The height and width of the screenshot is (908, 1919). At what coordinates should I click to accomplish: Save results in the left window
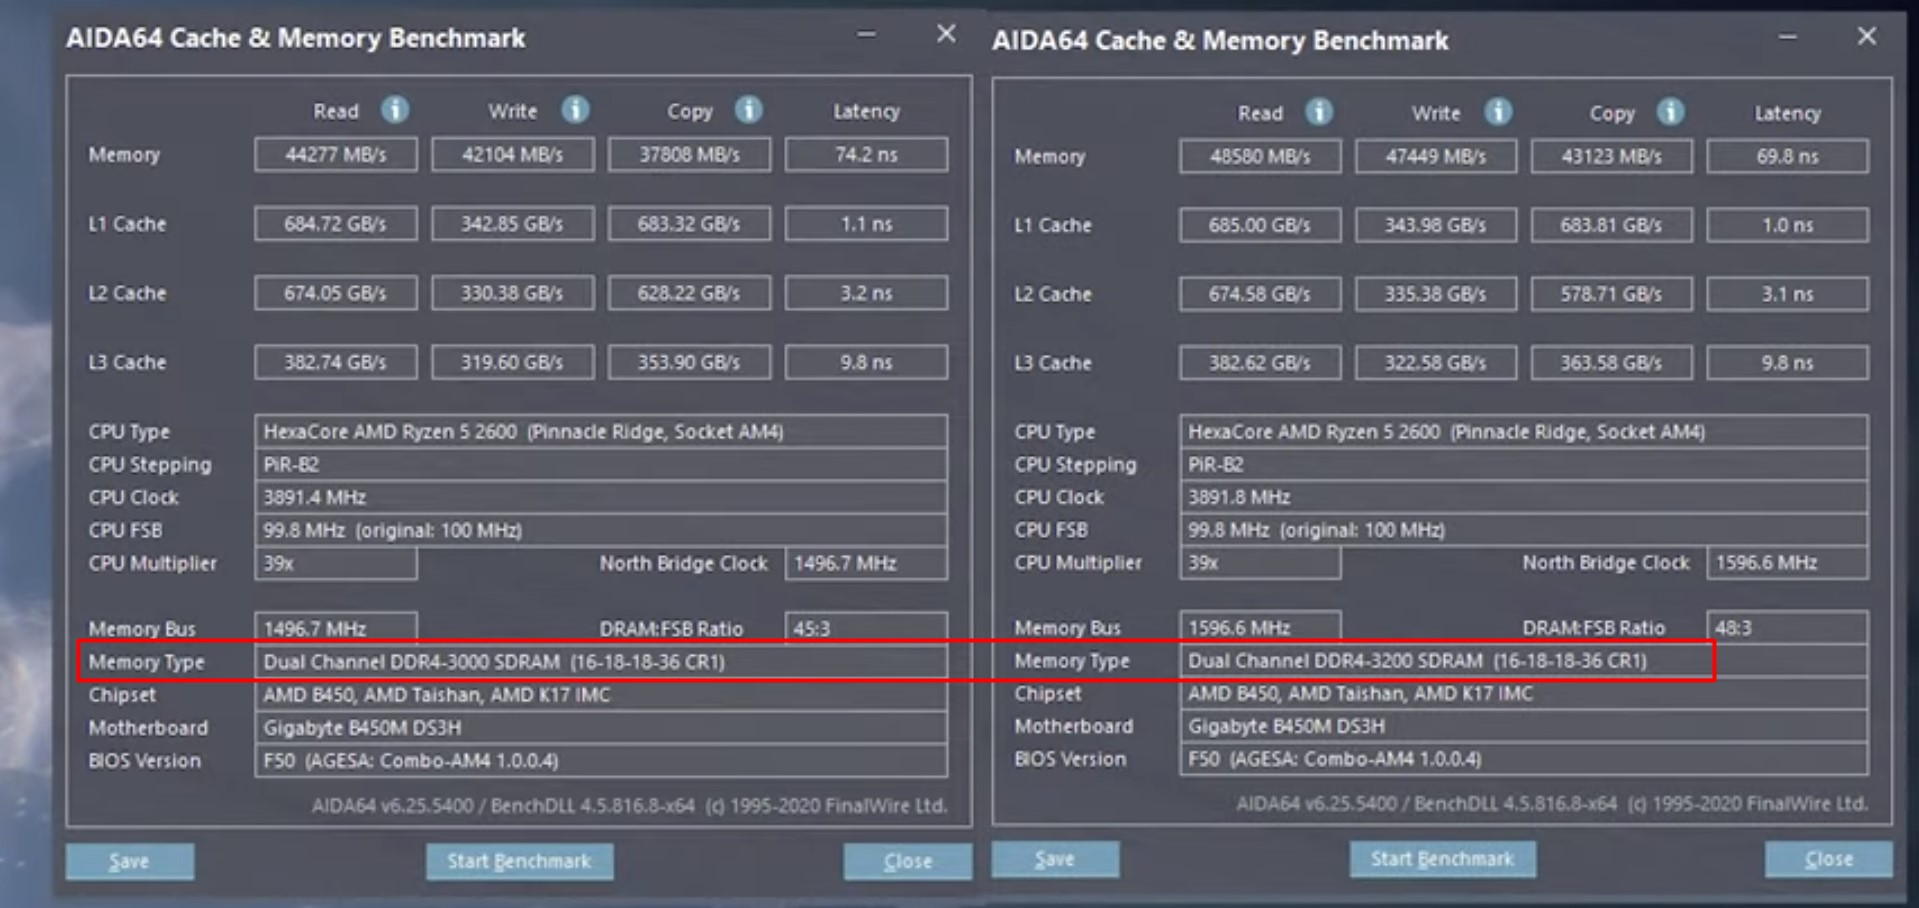(130, 861)
